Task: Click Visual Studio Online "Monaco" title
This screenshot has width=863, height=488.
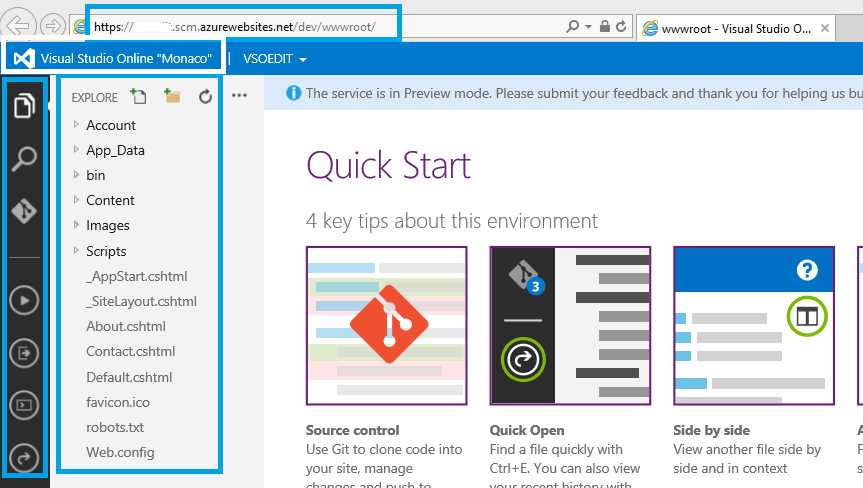Action: point(126,58)
